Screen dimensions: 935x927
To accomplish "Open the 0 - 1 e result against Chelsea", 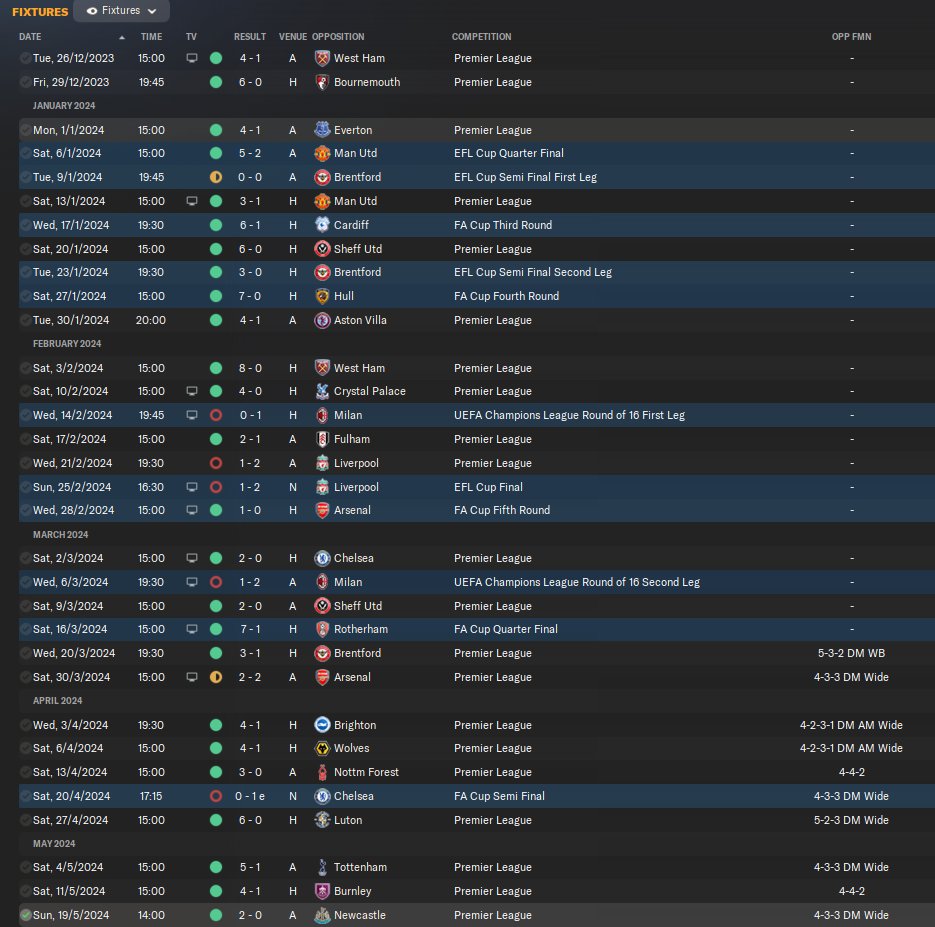I will pos(249,796).
